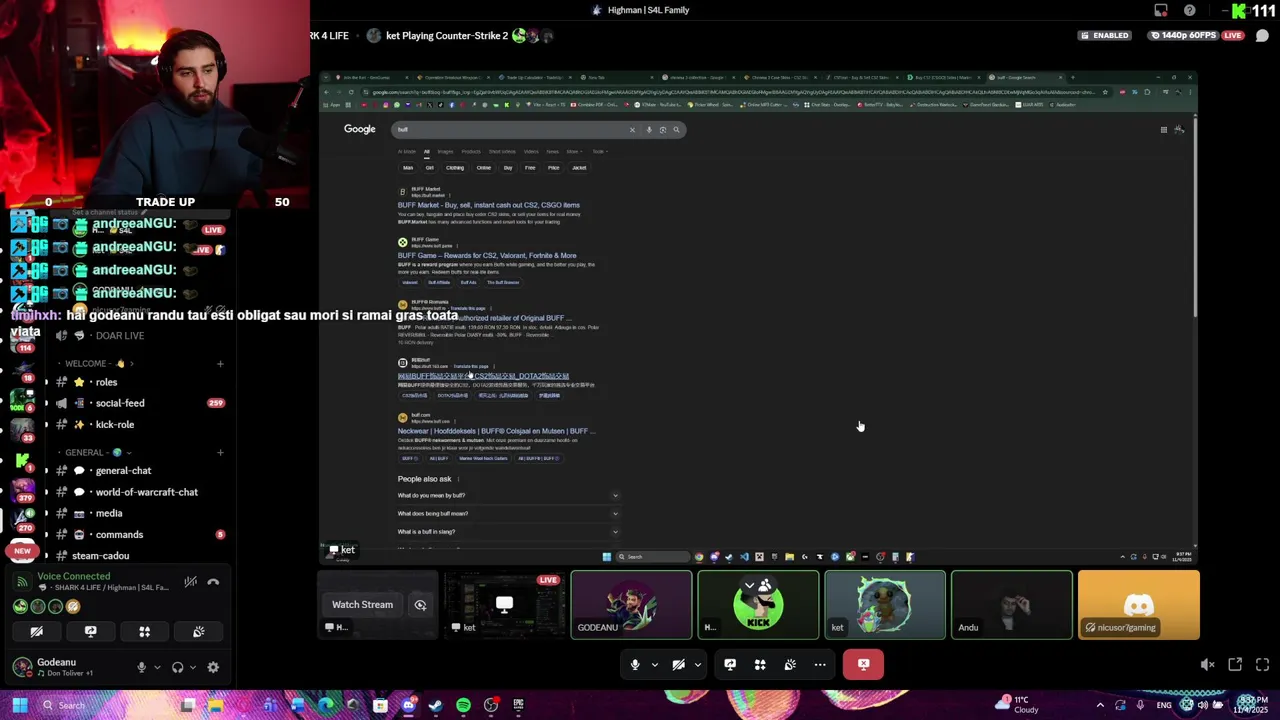Select Andu participant tile
The image size is (1280, 720).
click(x=1011, y=604)
